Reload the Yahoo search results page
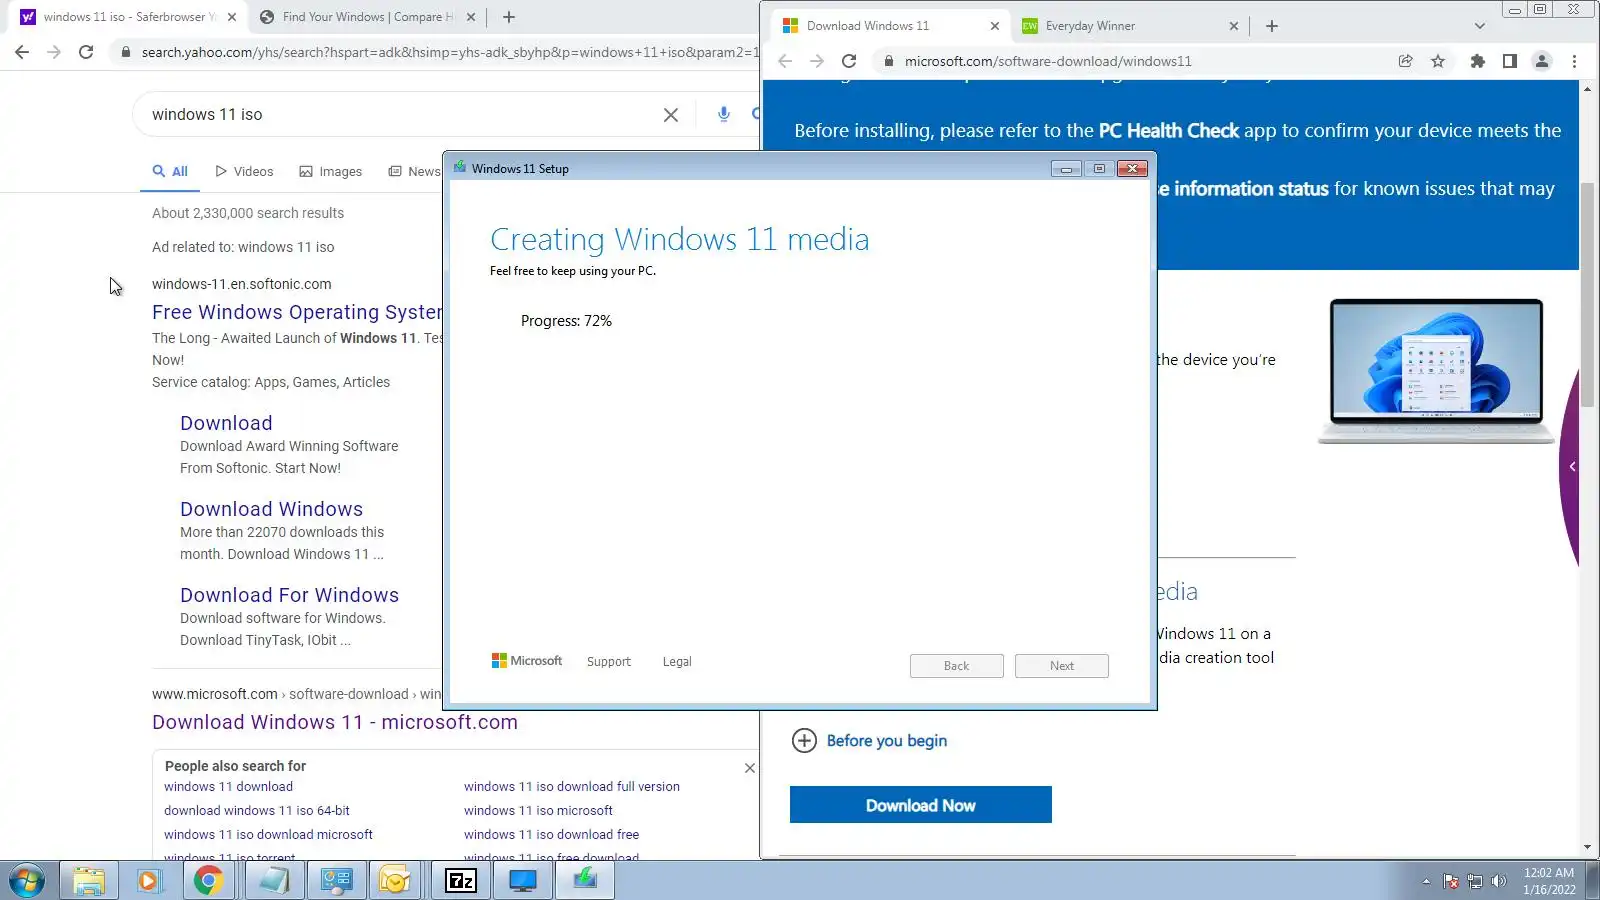Image resolution: width=1600 pixels, height=900 pixels. (86, 52)
